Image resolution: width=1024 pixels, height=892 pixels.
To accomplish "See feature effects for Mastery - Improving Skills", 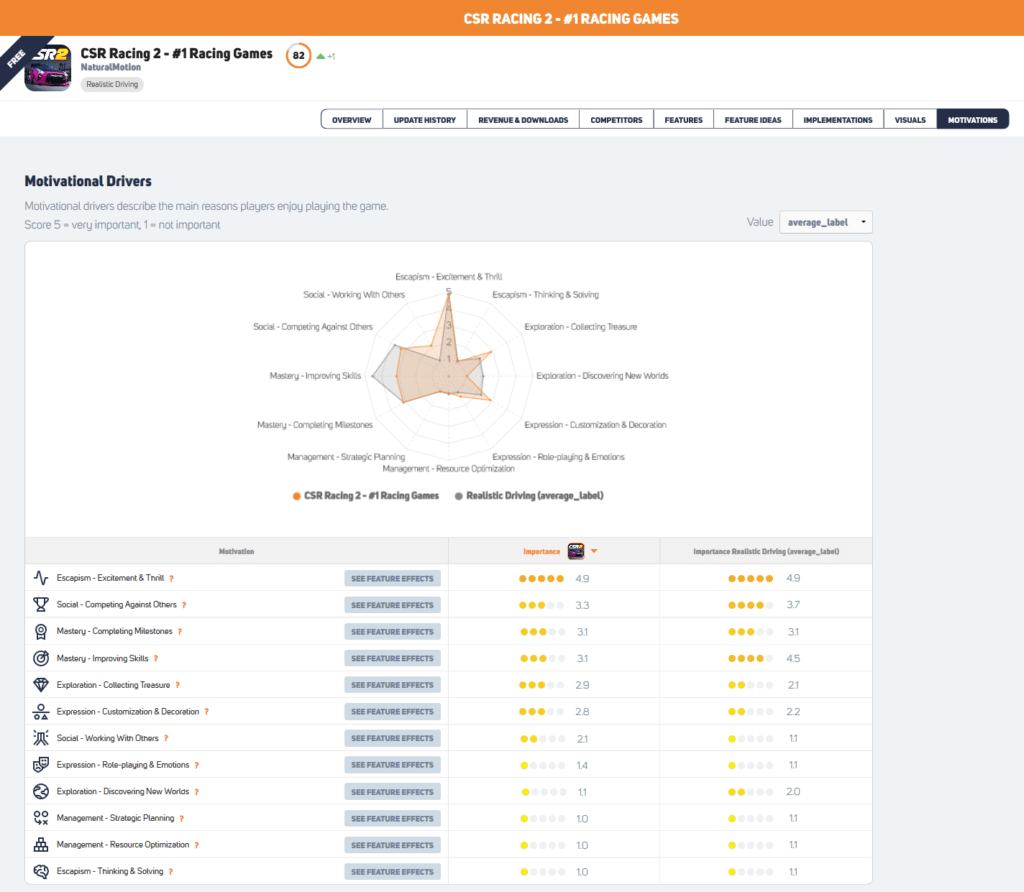I will click(x=392, y=659).
